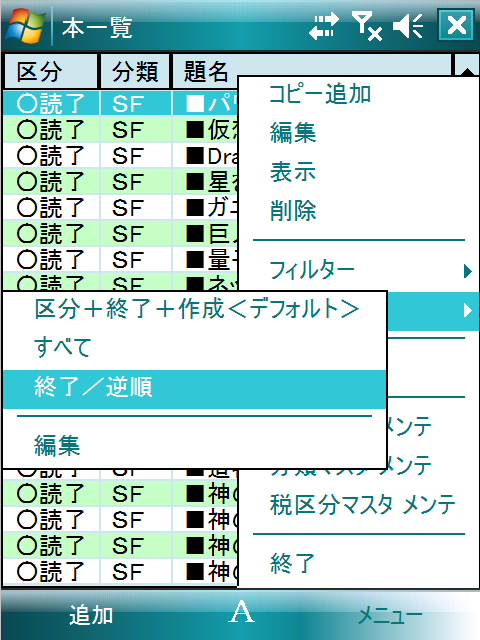
Task: Click the scrollbar up arrow by 題名
Action: click(467, 66)
